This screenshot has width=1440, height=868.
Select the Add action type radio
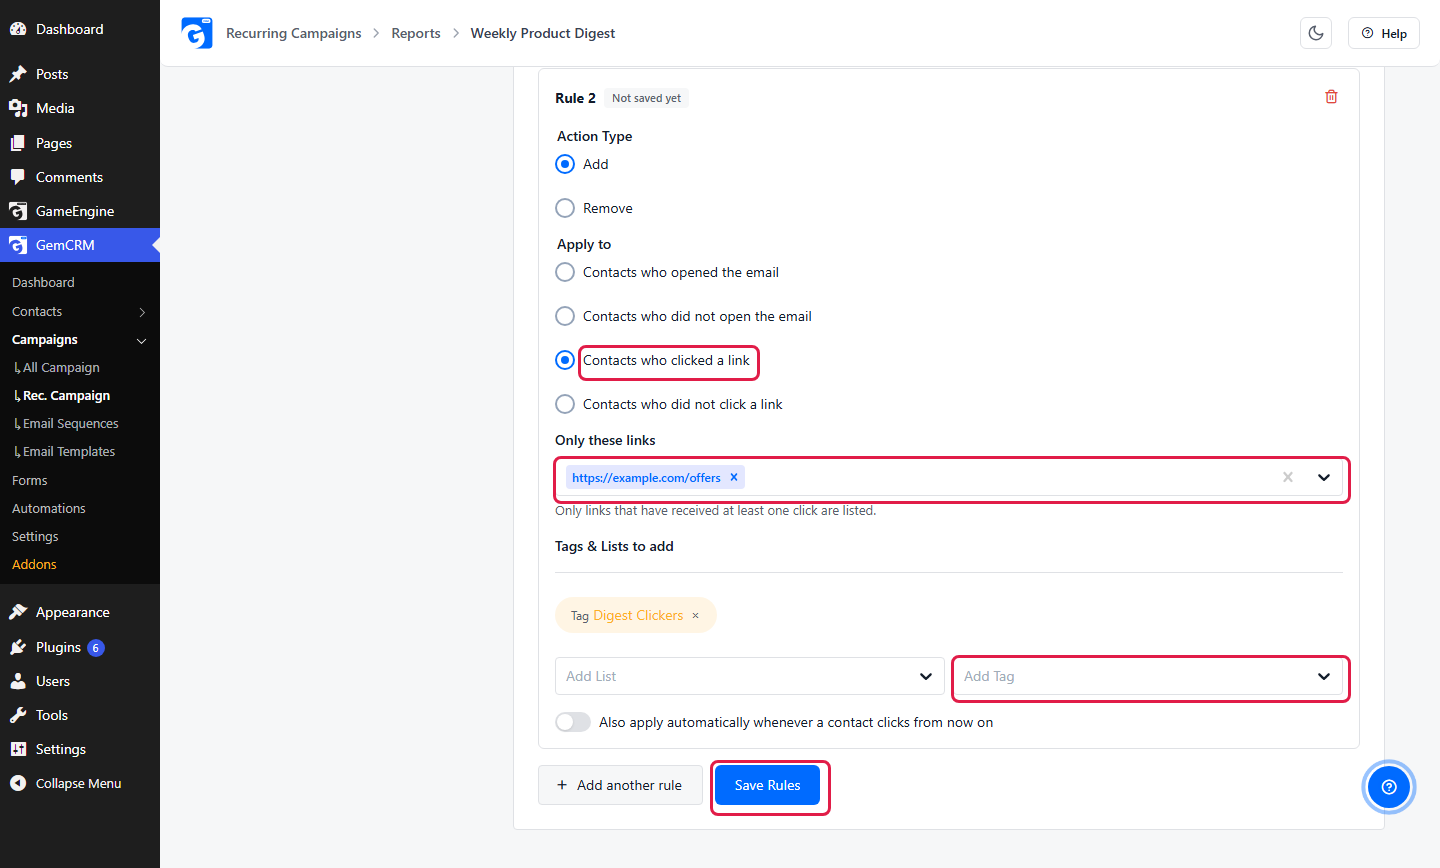coord(565,164)
